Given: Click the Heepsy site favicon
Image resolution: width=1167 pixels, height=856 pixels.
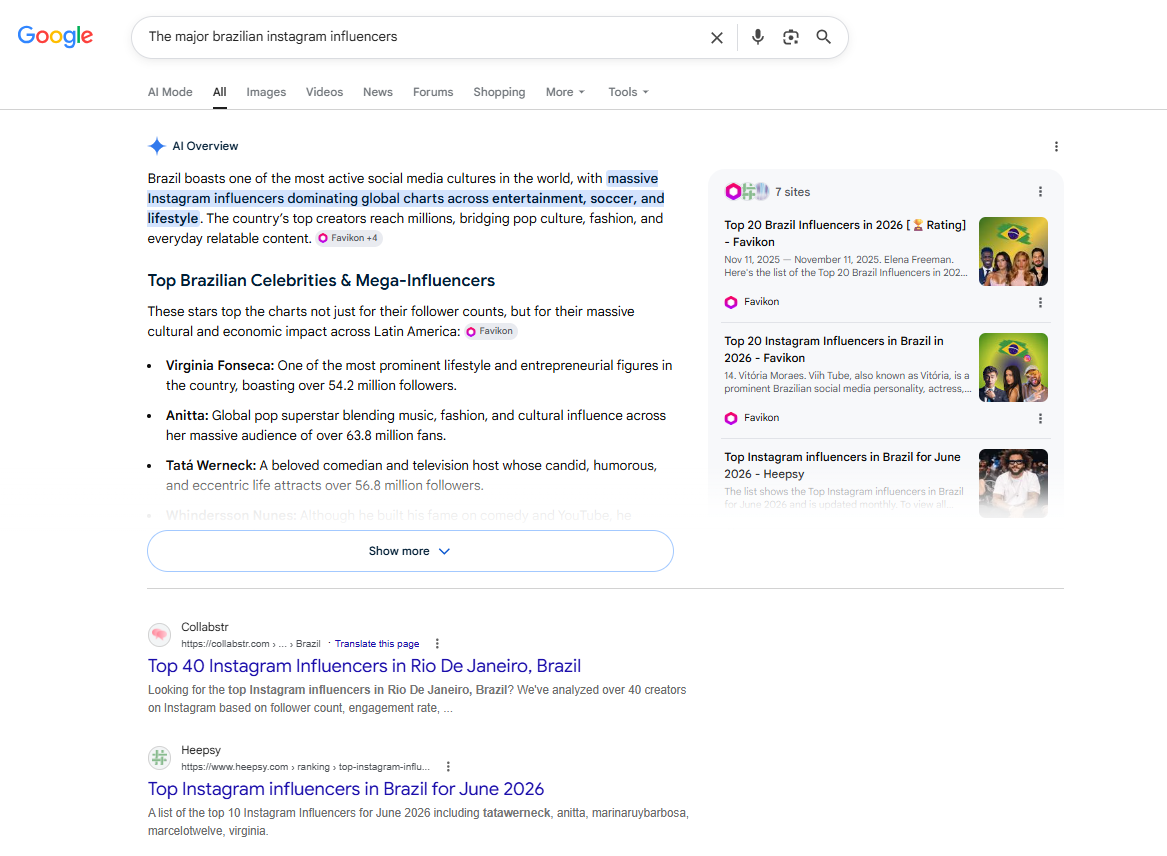Looking at the screenshot, I should pyautogui.click(x=159, y=758).
